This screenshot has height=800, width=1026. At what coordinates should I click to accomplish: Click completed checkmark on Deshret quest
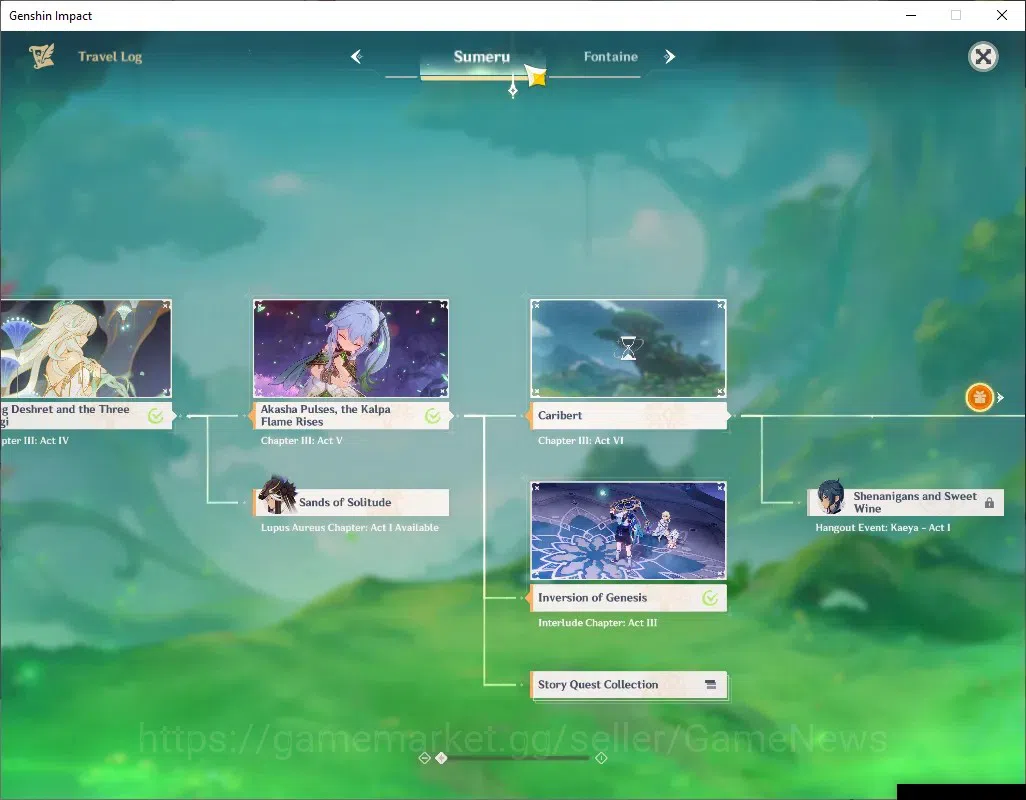click(156, 416)
